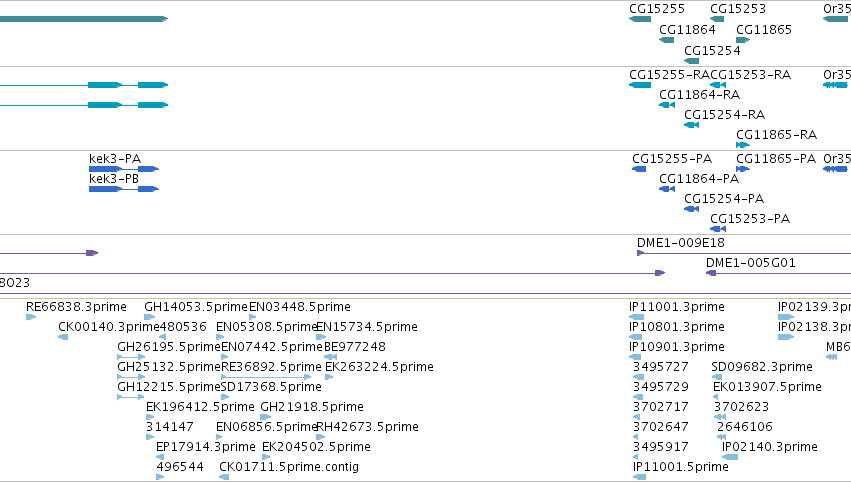Click EST entry 496544
The image size is (851, 482).
click(180, 467)
